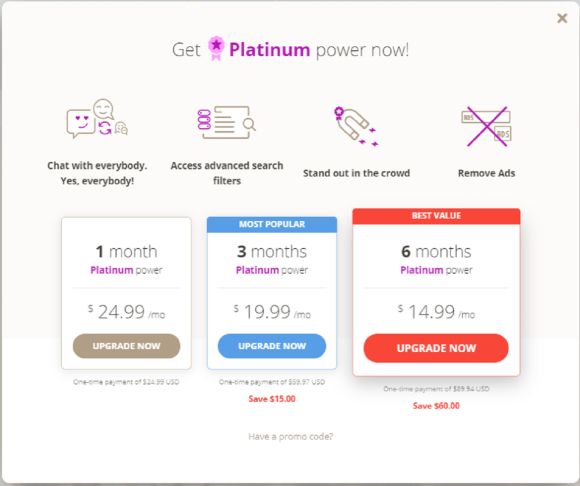
Task: Click the Platinum badge ribbon icon
Action: point(216,48)
